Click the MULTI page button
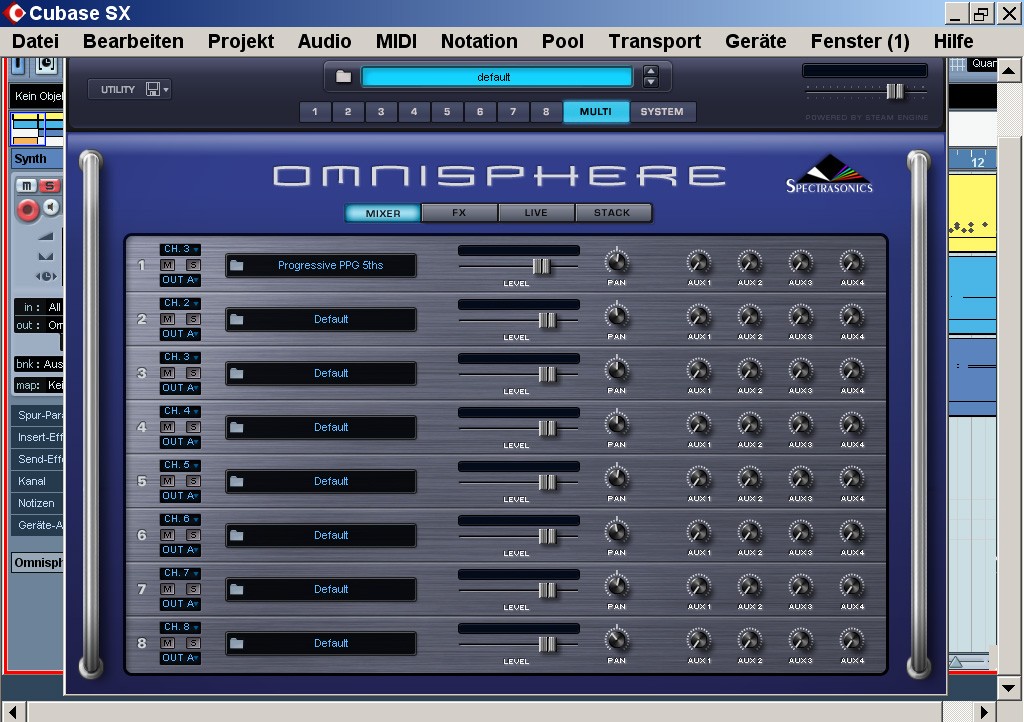The height and width of the screenshot is (722, 1024). 596,112
